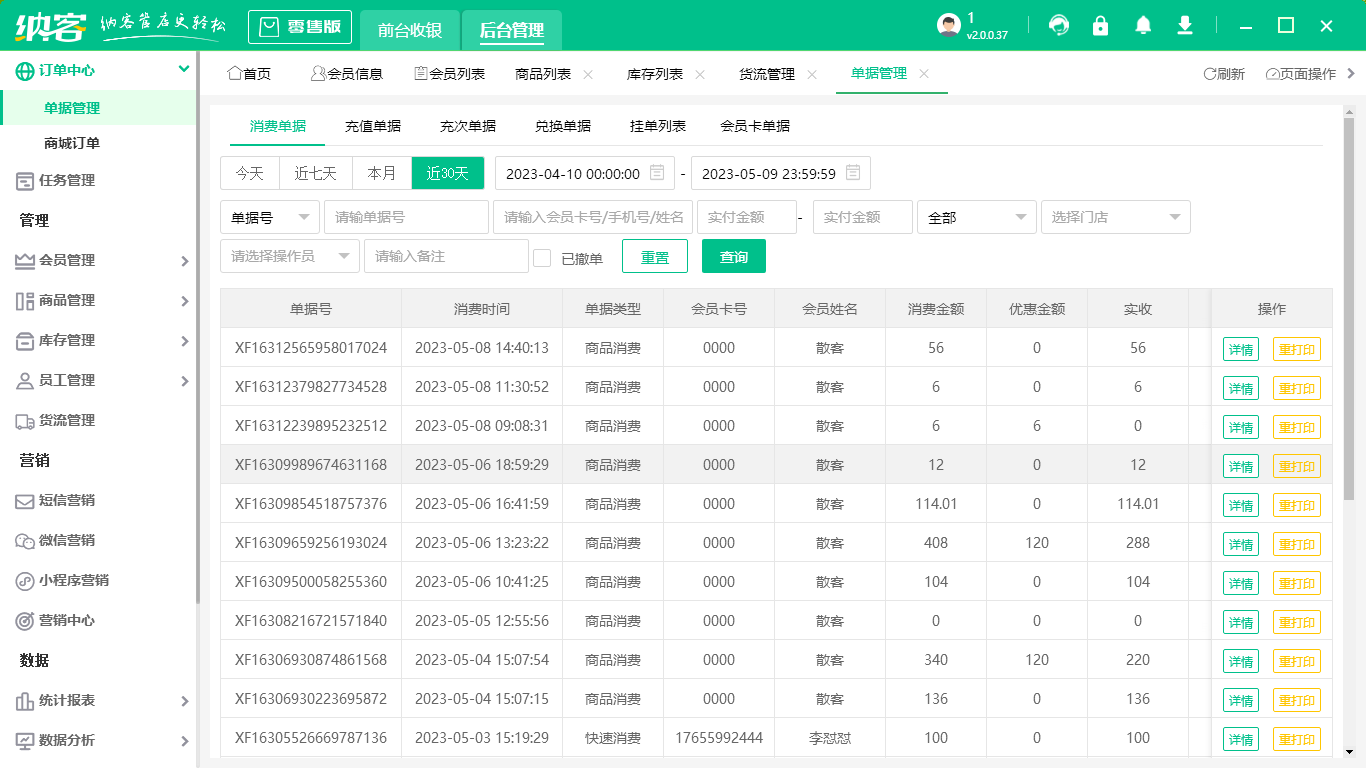The height and width of the screenshot is (768, 1366).
Task: Click 详情 on the first order row
Action: click(1240, 349)
